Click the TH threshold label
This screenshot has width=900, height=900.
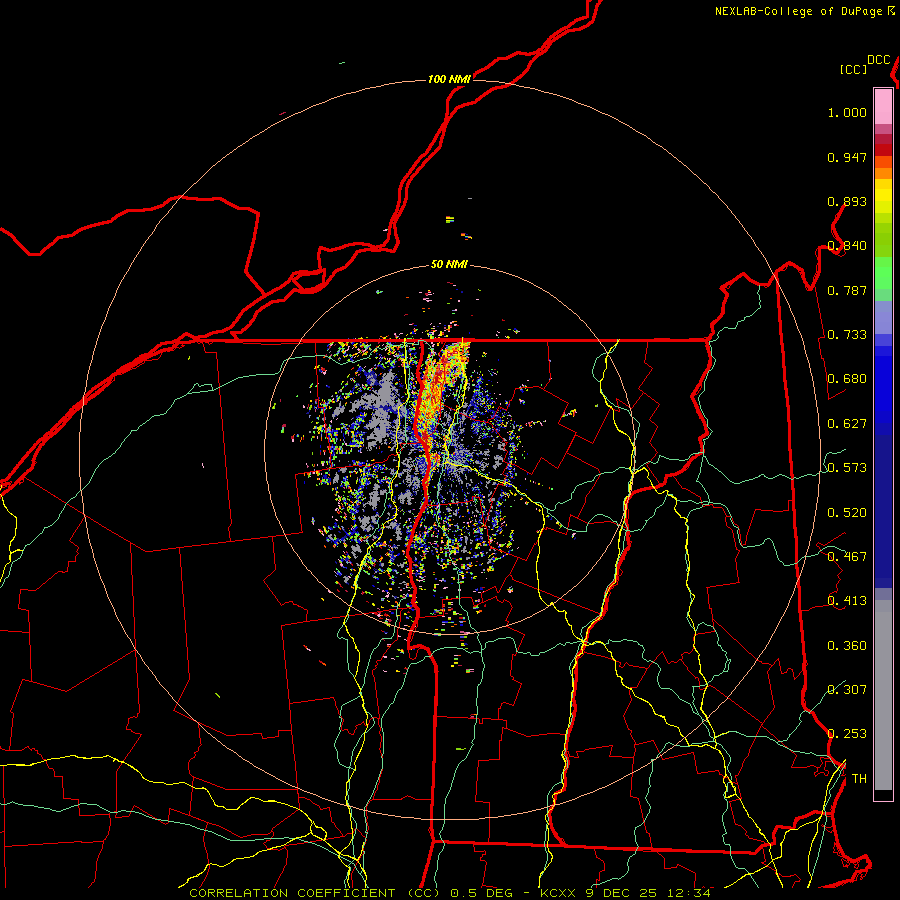click(859, 778)
